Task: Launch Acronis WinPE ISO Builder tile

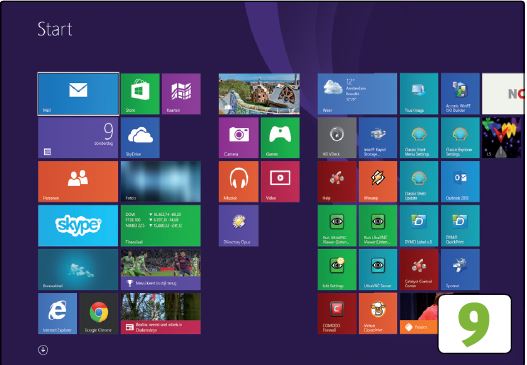Action: click(460, 94)
